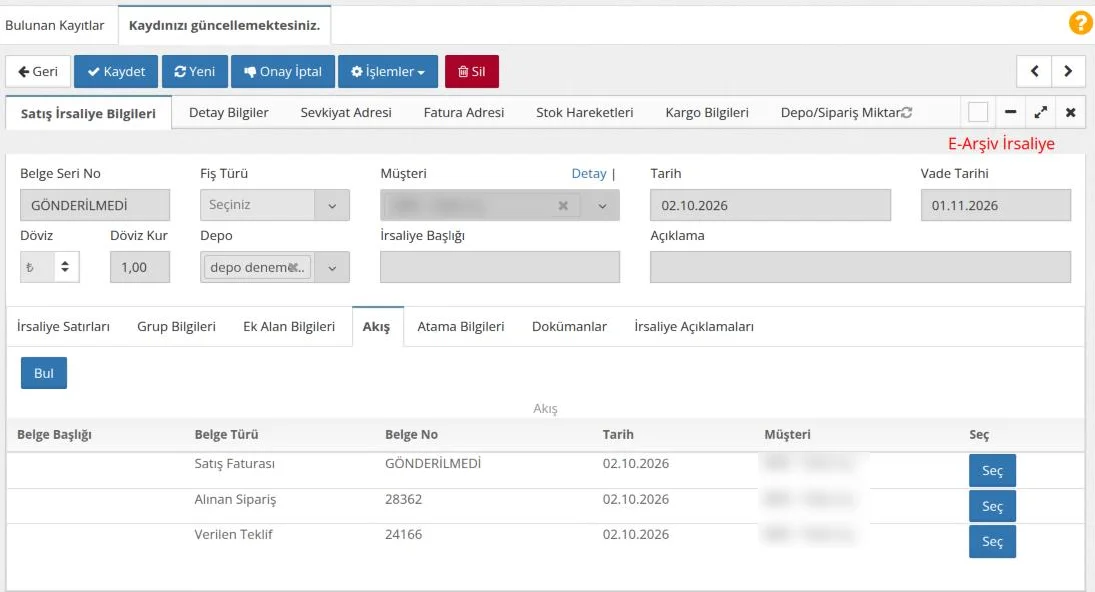Click the Belge Seri No field
1095x592 pixels.
click(95, 205)
